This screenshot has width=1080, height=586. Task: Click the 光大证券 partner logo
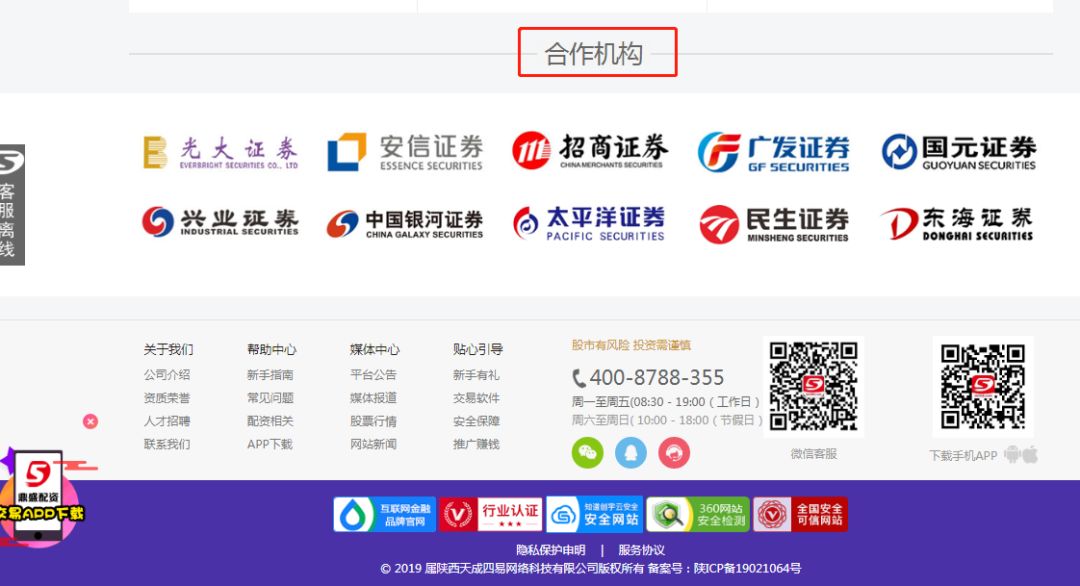(x=222, y=151)
